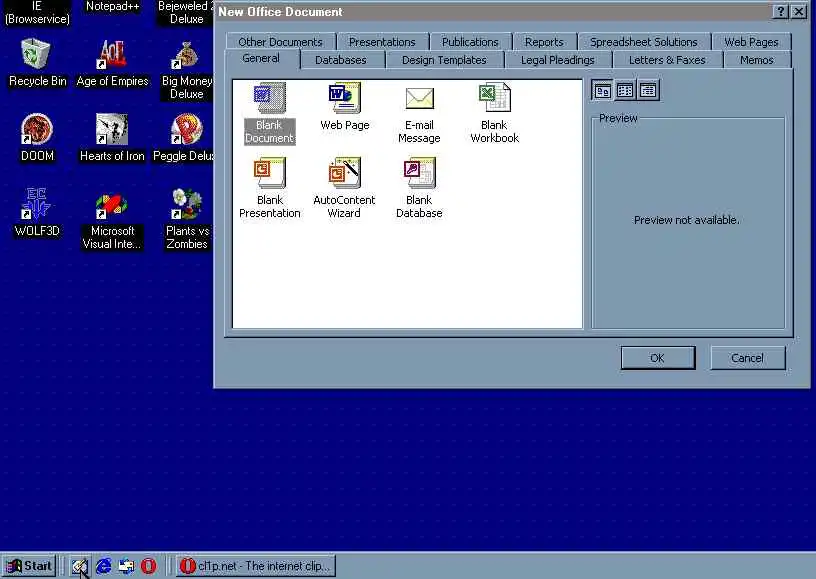816x579 pixels.
Task: Select the Age of Empires shortcut
Action: (x=112, y=63)
